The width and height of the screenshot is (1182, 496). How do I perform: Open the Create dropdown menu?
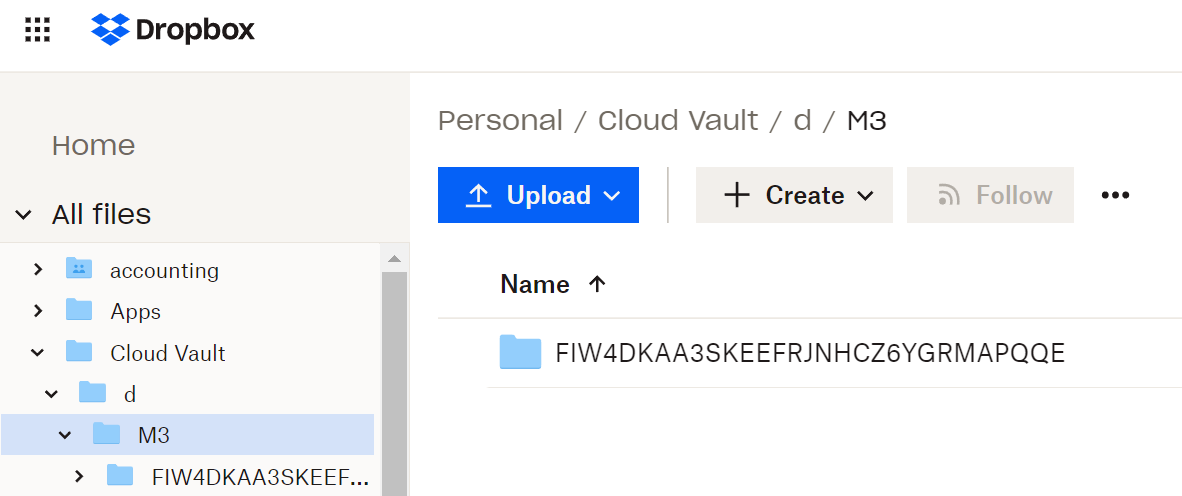coord(794,195)
